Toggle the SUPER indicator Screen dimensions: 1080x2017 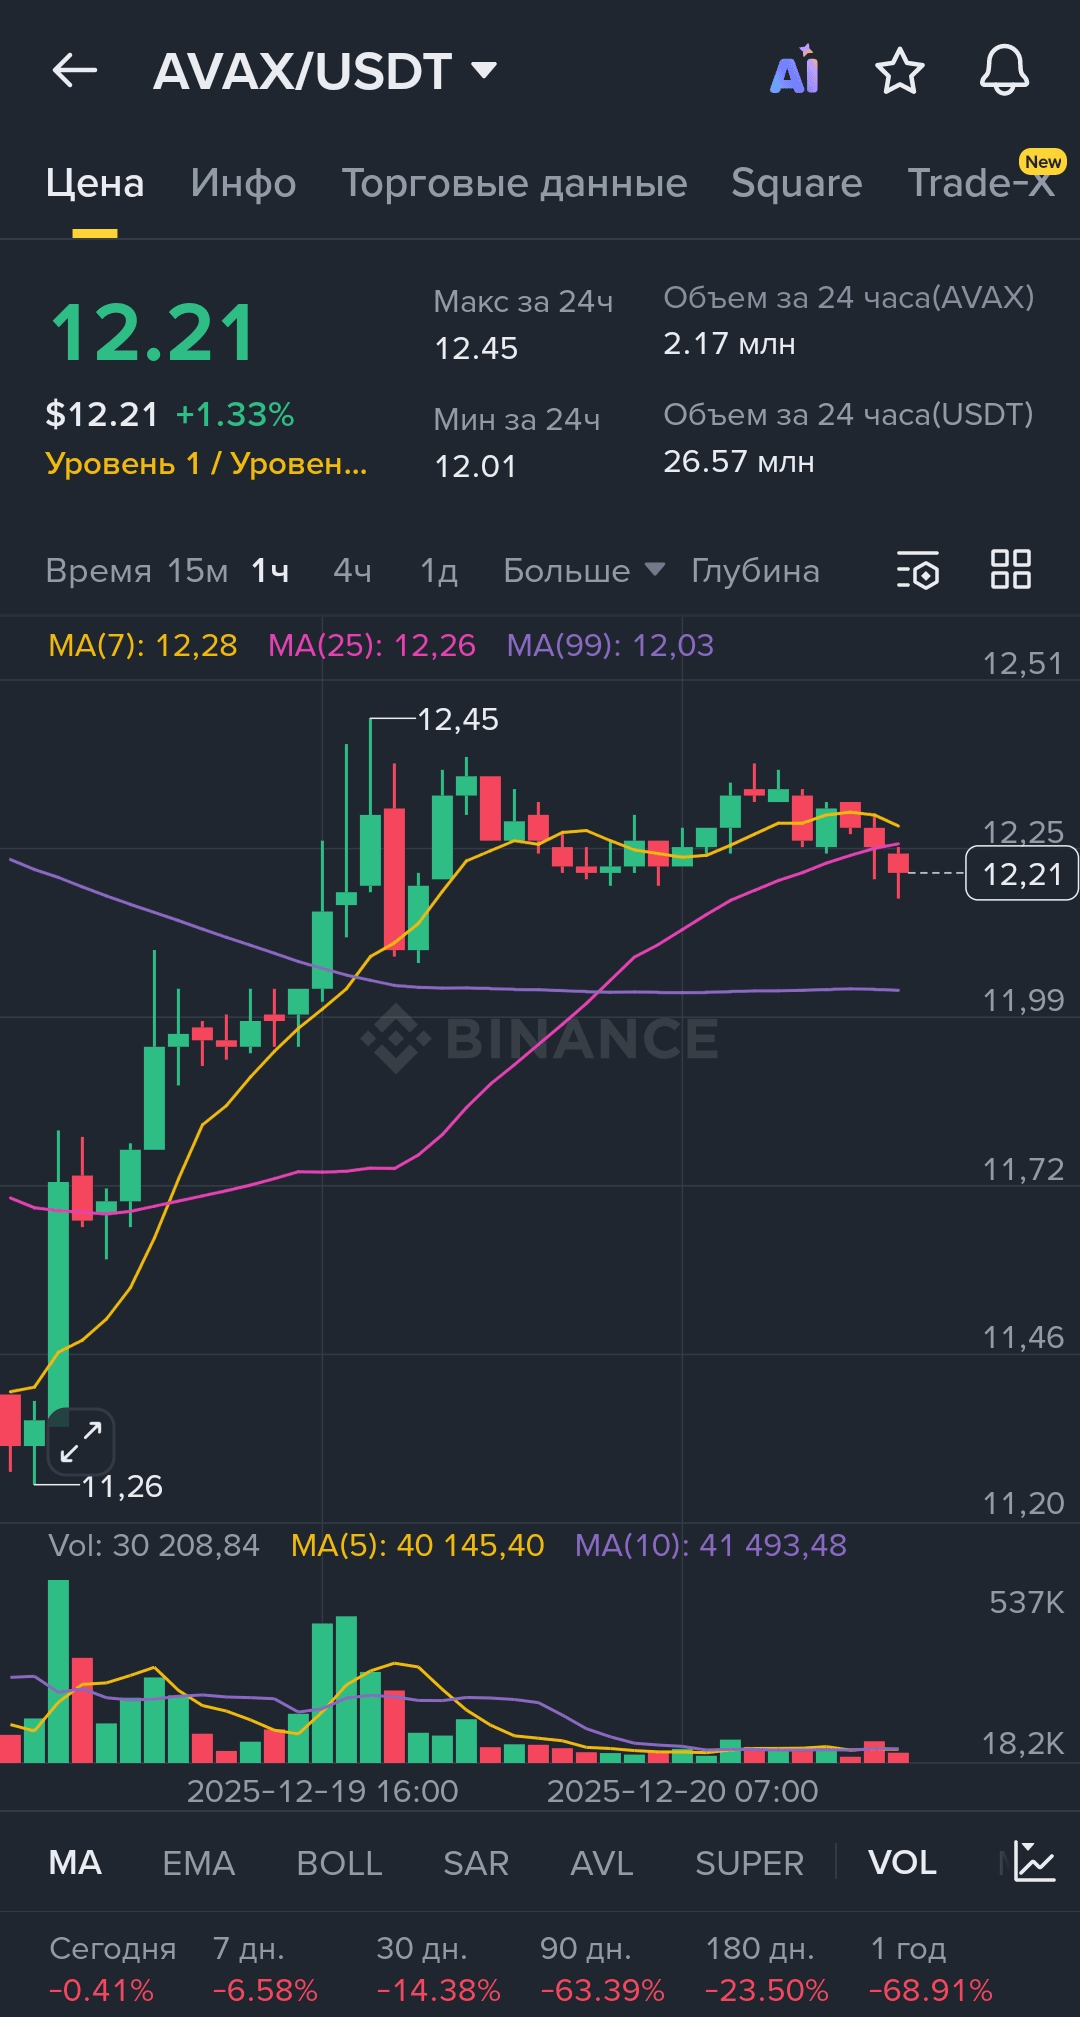749,1863
